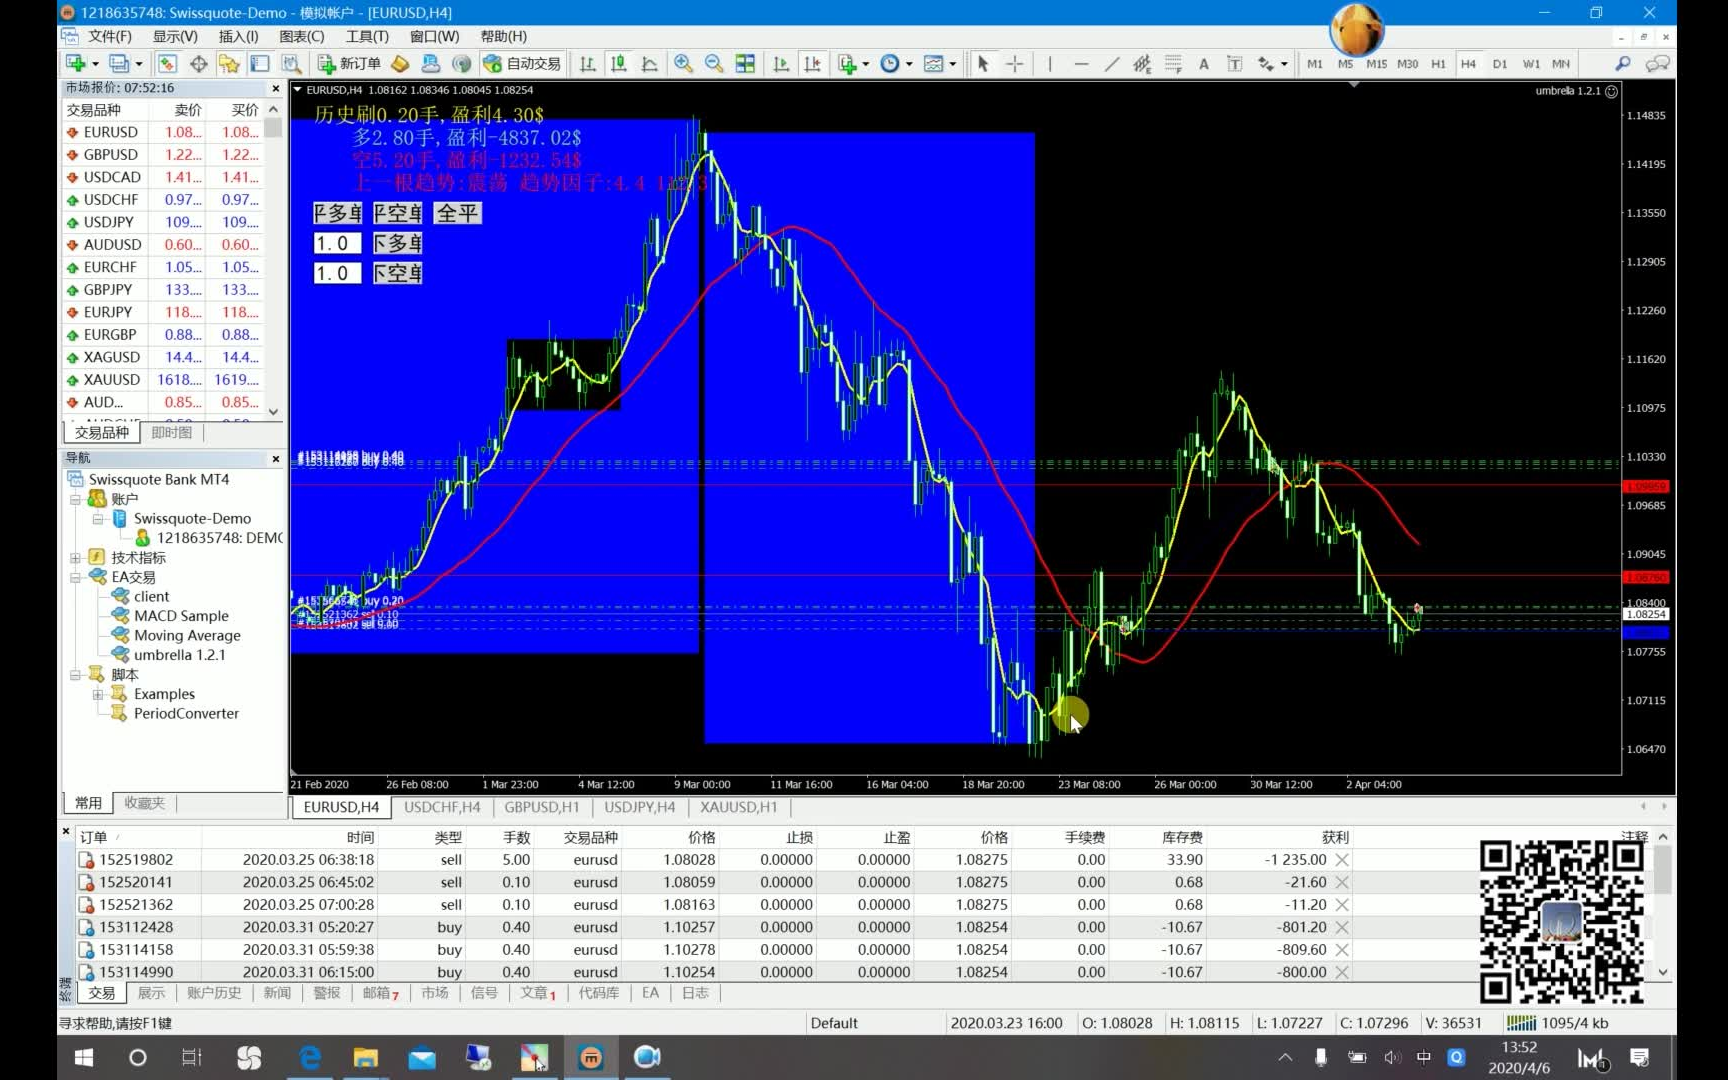Open the Profiles toolbar icon
The width and height of the screenshot is (1728, 1080).
pyautogui.click(x=119, y=63)
